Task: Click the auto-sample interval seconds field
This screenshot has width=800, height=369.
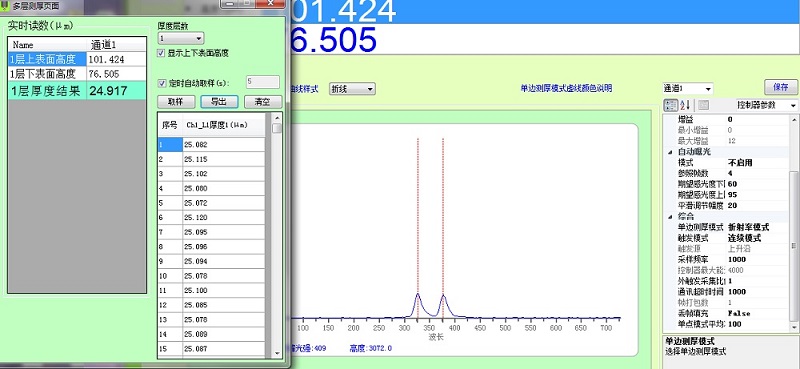Action: [x=263, y=82]
